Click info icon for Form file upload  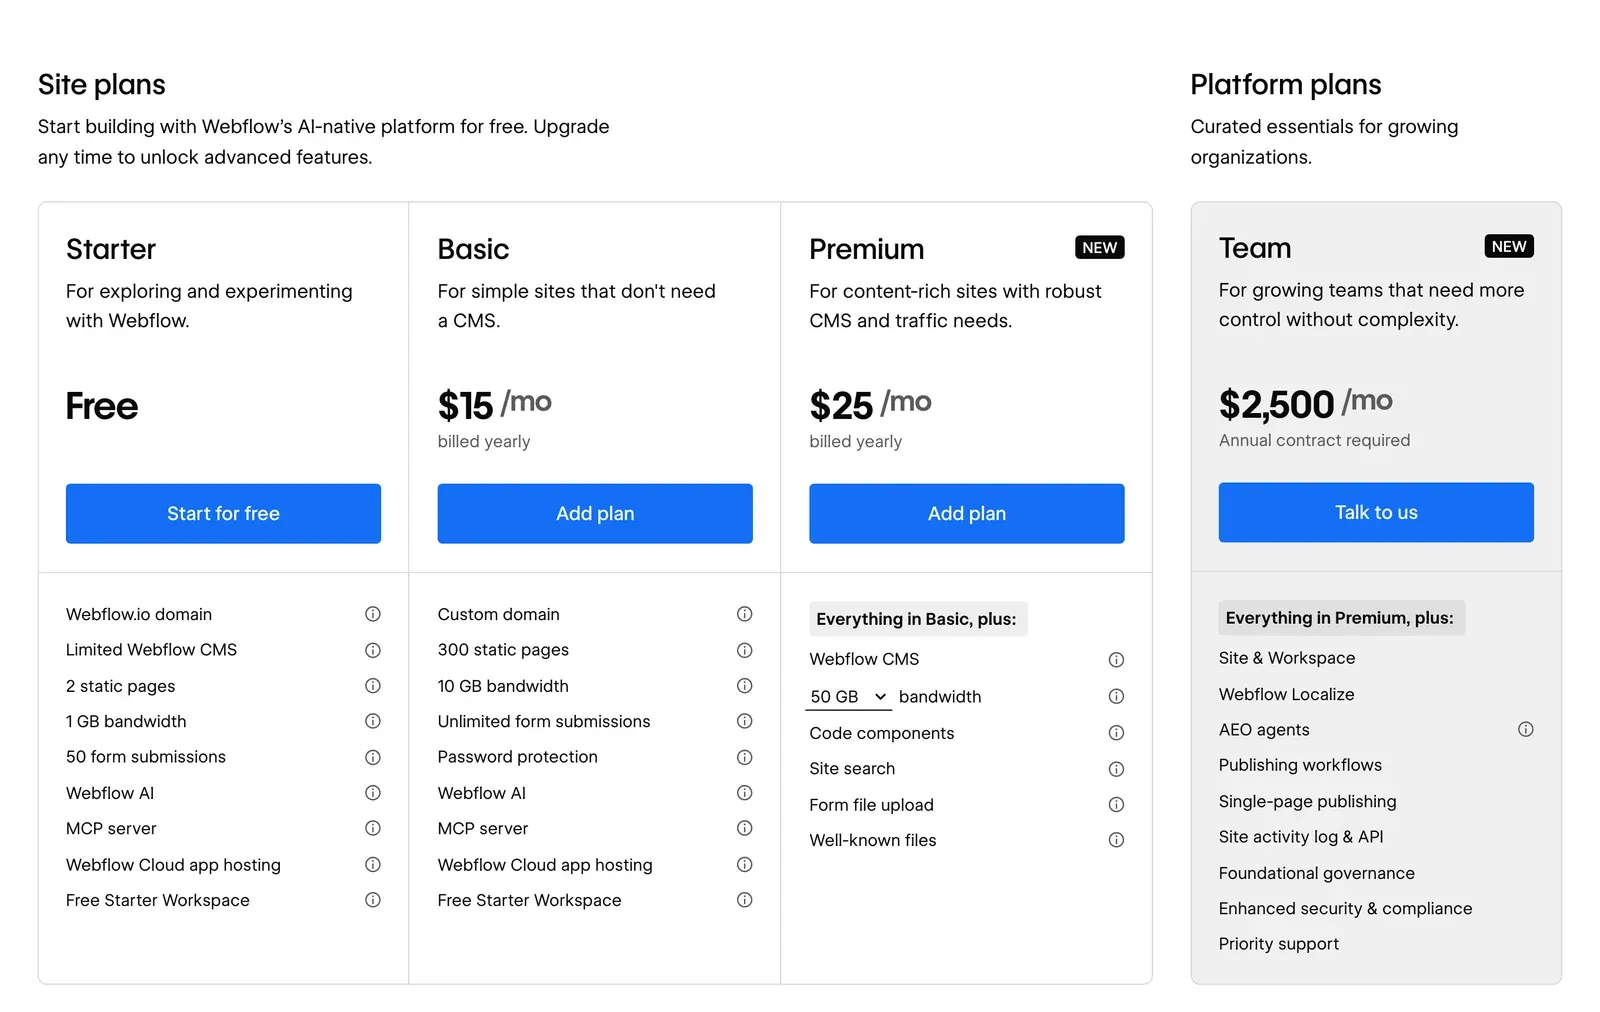[1117, 805]
